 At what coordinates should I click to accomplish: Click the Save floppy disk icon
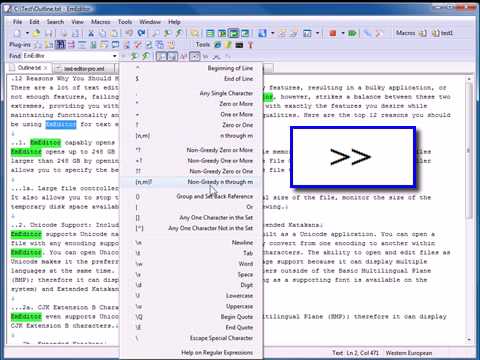coord(49,33)
